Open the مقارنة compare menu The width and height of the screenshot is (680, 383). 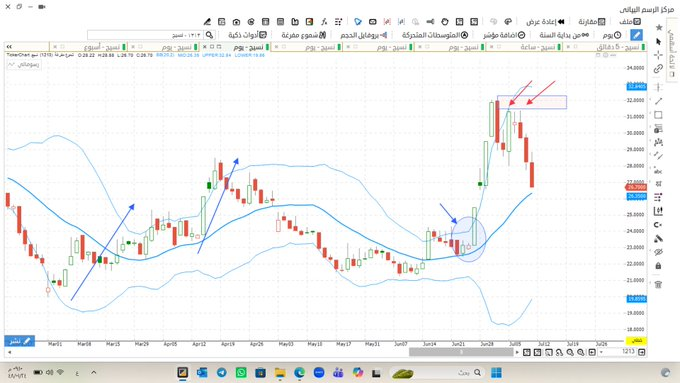(592, 22)
